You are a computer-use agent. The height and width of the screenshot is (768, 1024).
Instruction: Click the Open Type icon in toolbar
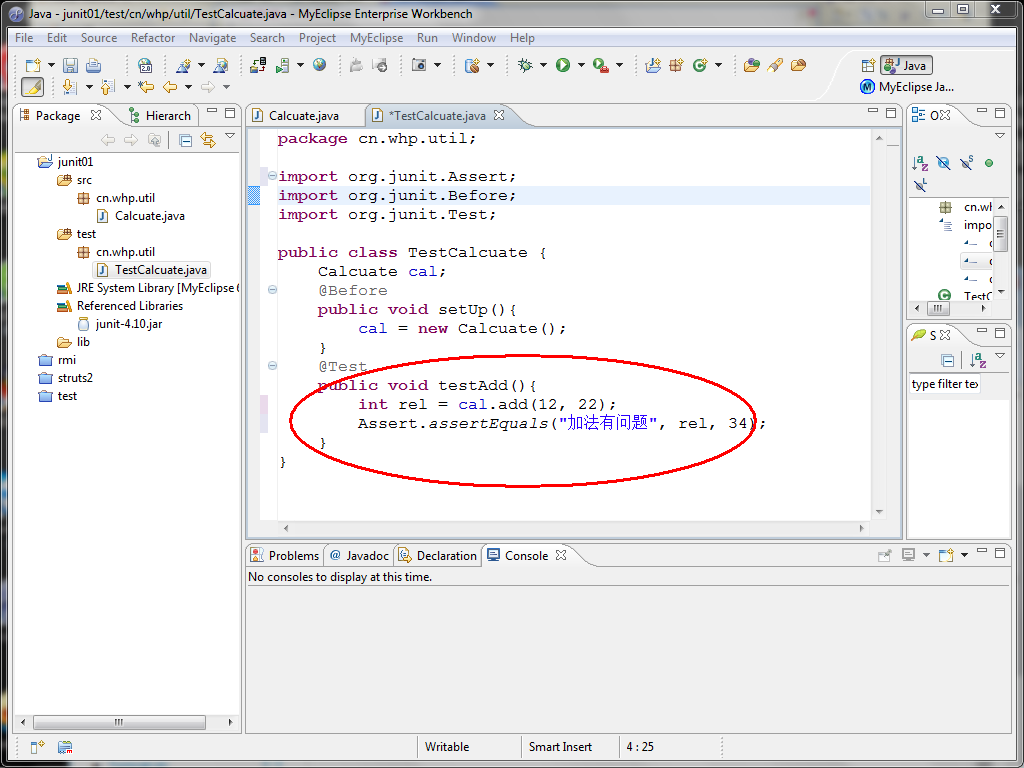pyautogui.click(x=752, y=65)
